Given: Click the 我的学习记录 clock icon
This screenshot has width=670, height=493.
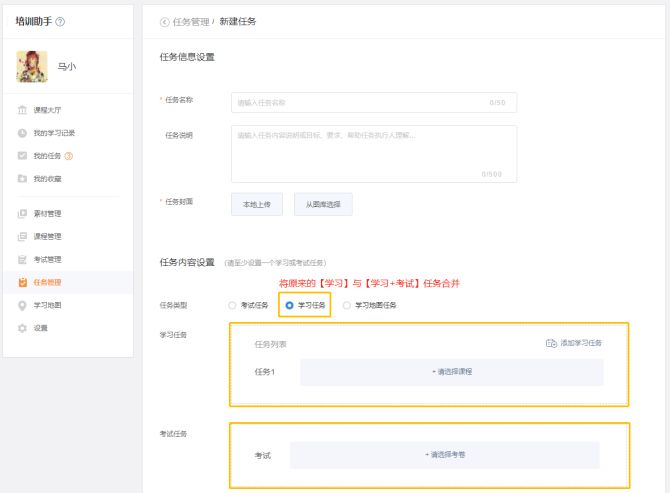Looking at the screenshot, I should point(22,133).
